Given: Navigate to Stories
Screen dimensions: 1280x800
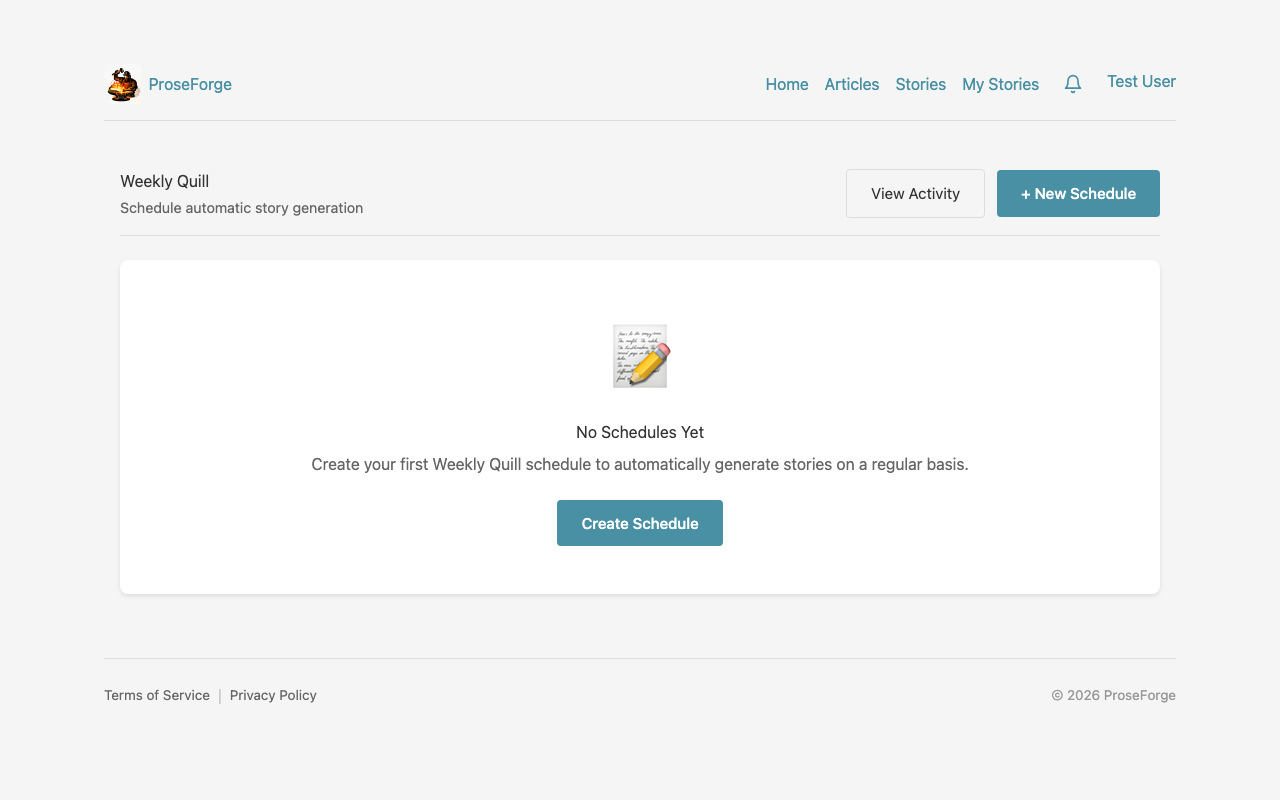Looking at the screenshot, I should pos(921,85).
